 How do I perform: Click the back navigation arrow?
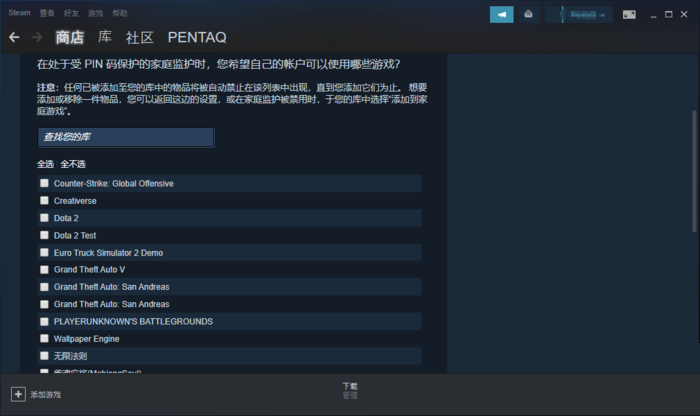pyautogui.click(x=14, y=37)
